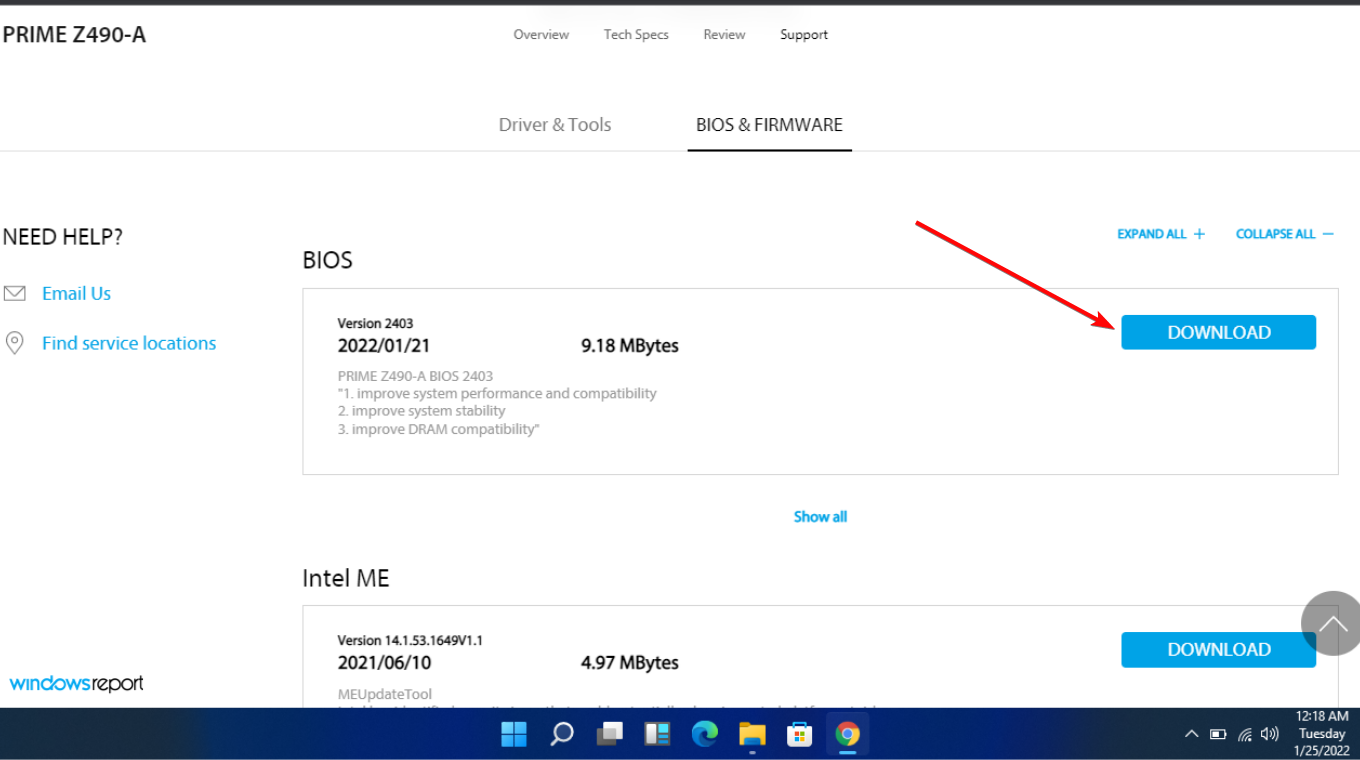Check the battery status icon

coord(1218,734)
